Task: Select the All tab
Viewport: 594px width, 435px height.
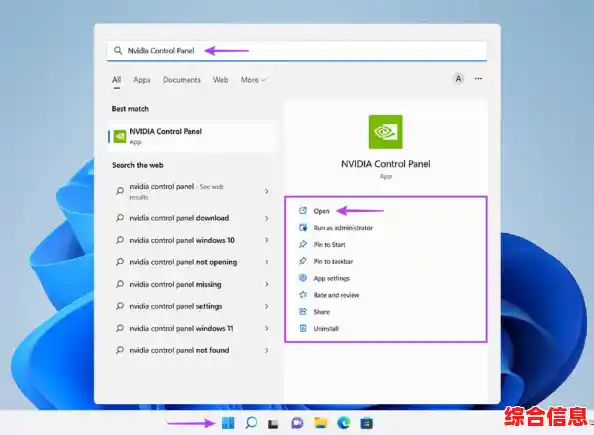Action: 116,80
